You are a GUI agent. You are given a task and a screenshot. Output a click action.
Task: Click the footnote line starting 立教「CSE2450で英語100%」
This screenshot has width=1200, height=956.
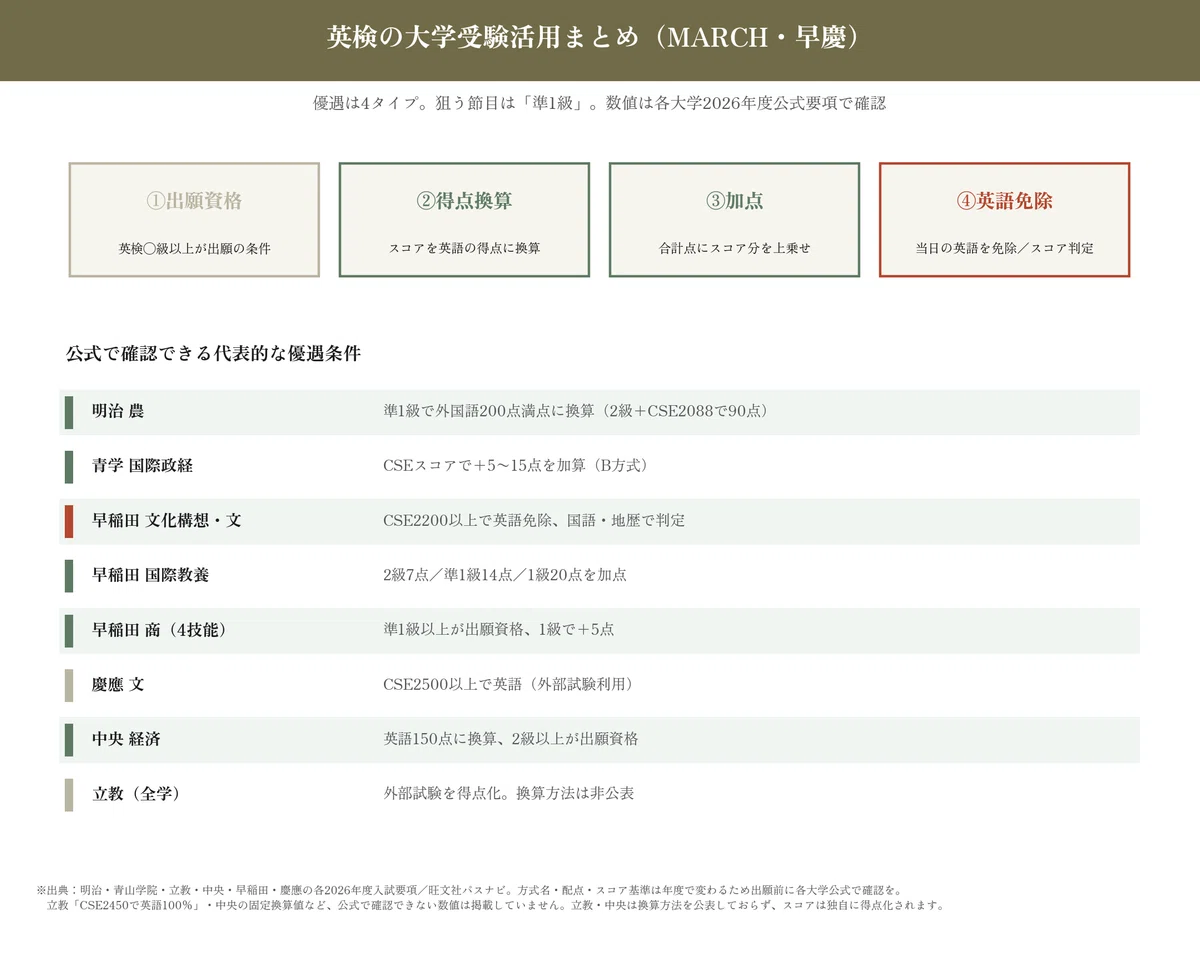[496, 906]
